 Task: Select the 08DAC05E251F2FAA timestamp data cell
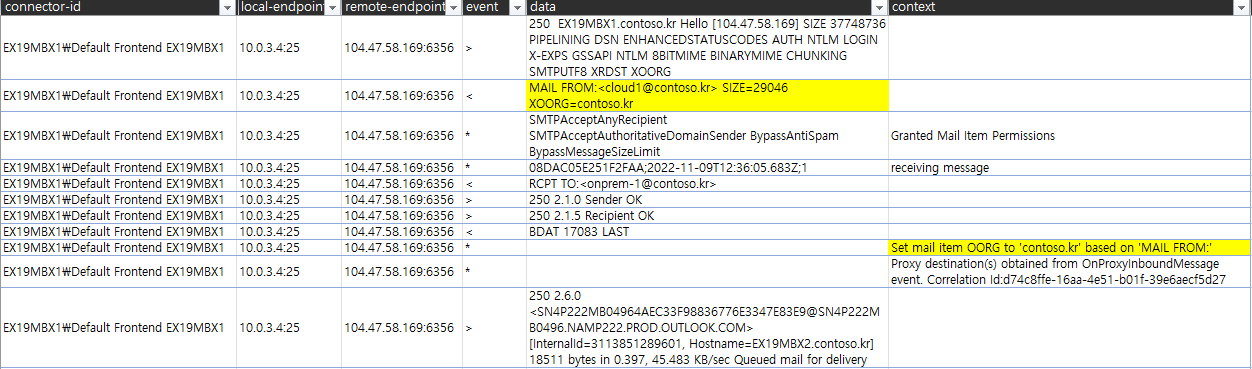pos(707,167)
